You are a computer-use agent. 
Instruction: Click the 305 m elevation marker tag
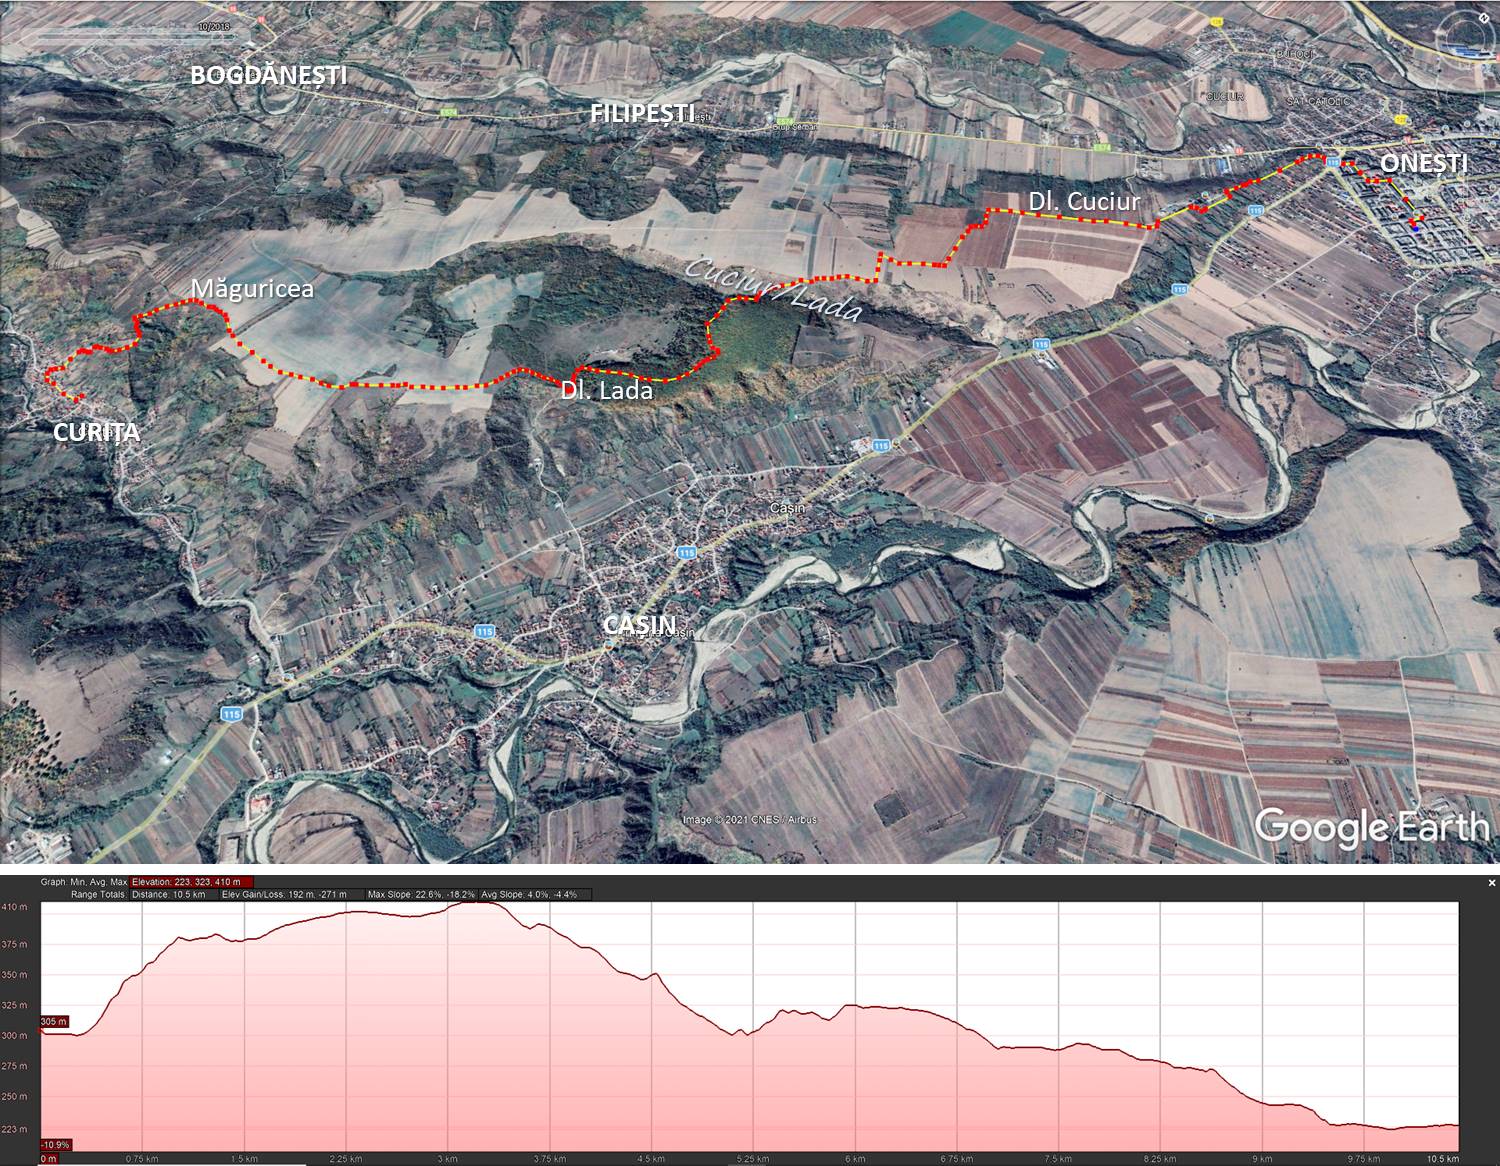tap(54, 1021)
